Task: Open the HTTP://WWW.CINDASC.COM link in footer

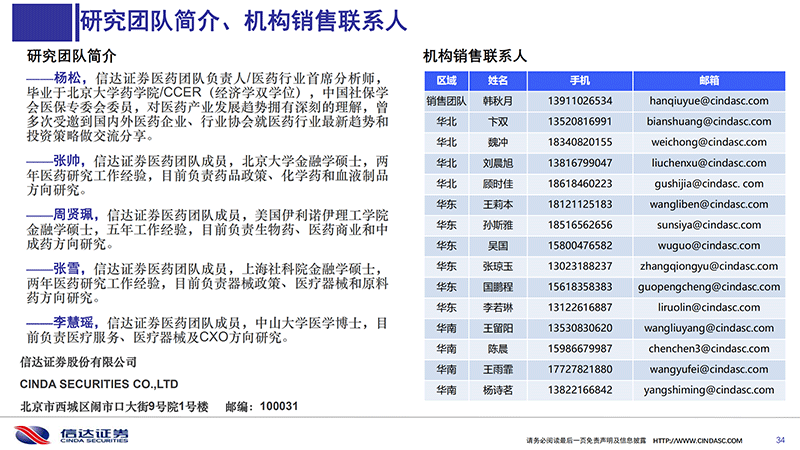Action: (x=697, y=440)
